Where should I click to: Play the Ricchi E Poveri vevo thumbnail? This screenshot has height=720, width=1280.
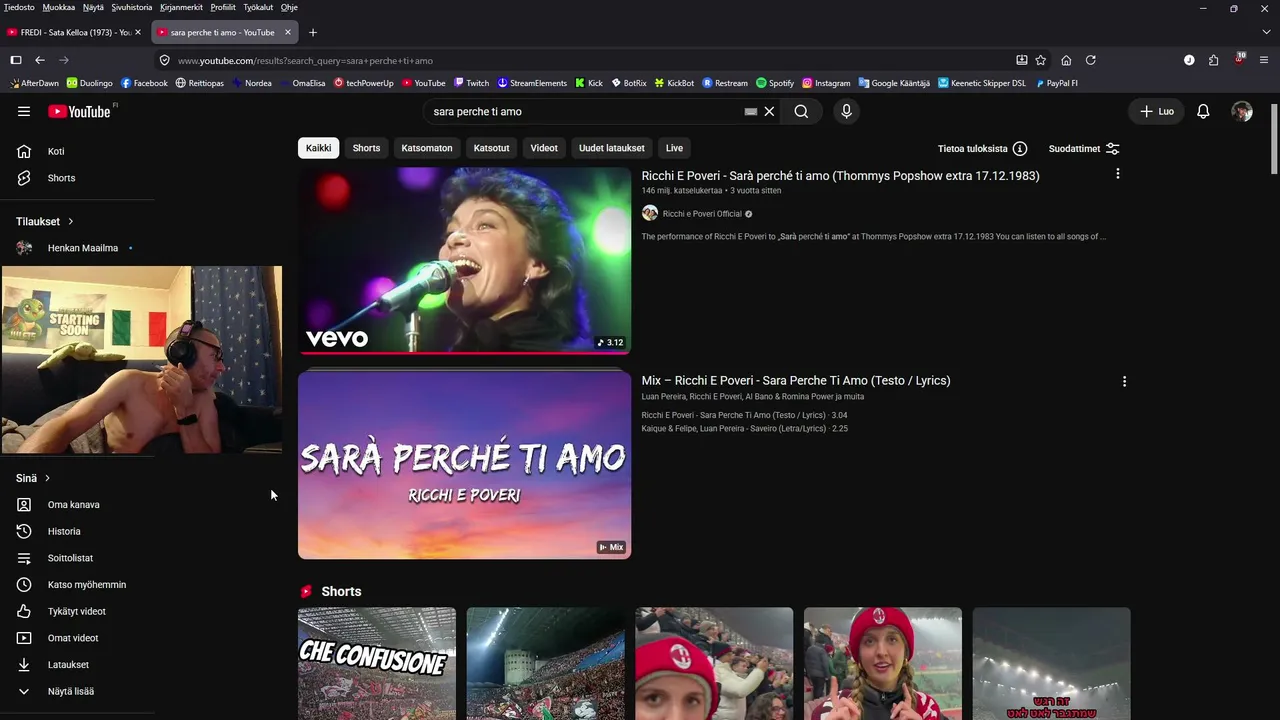click(x=464, y=260)
